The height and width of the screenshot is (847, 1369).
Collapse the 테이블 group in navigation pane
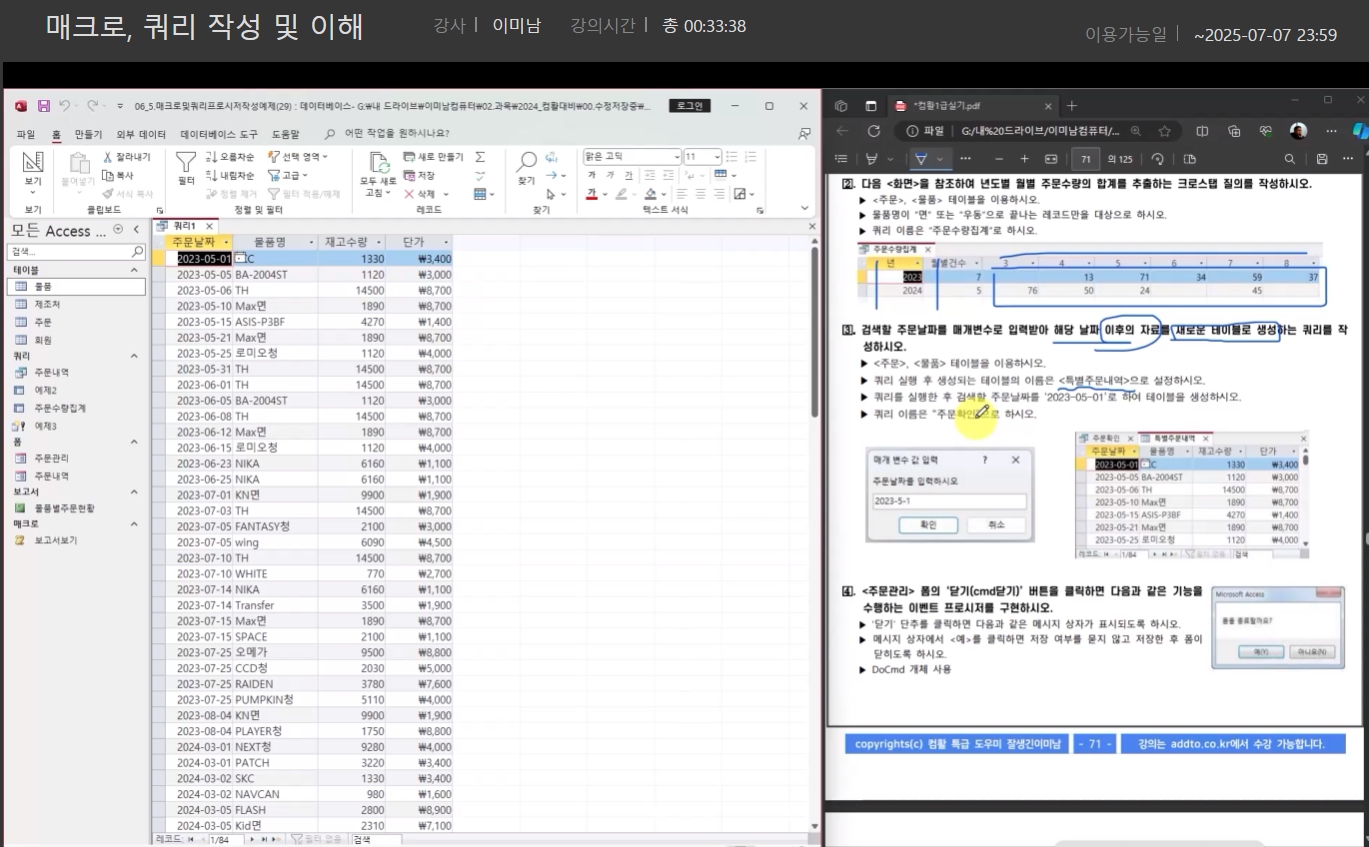pyautogui.click(x=135, y=270)
